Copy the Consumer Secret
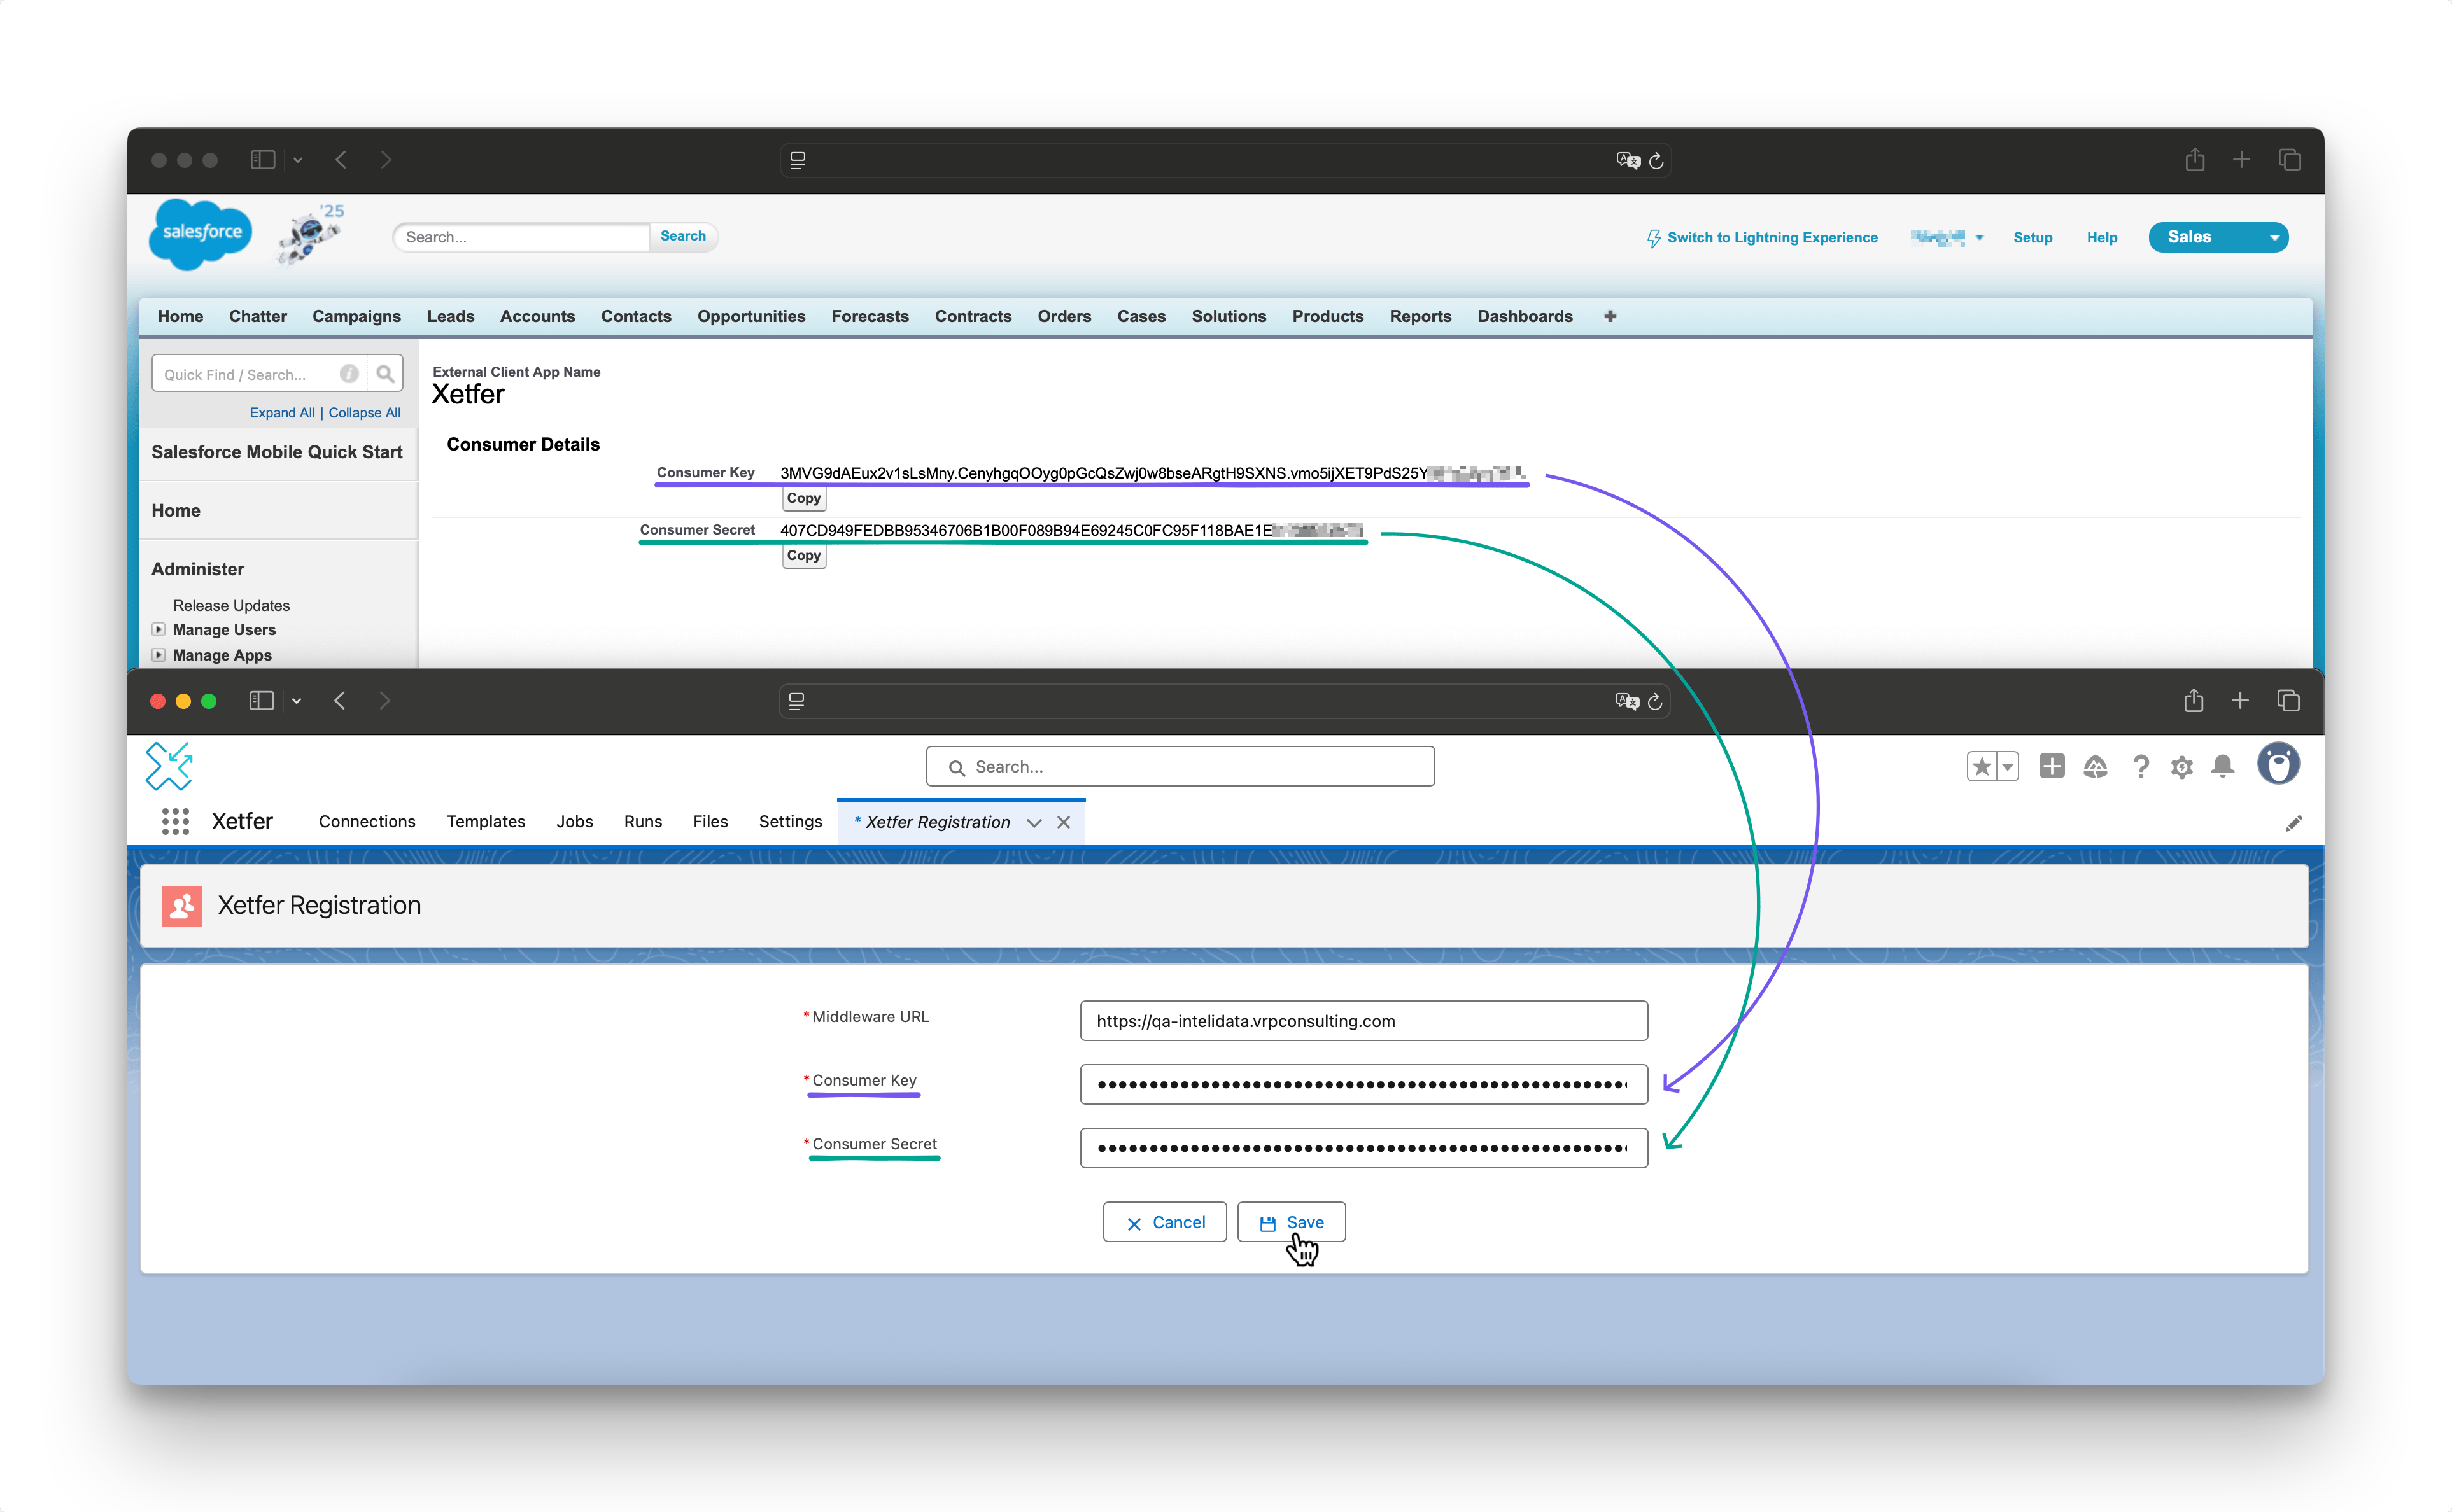Image resolution: width=2452 pixels, height=1512 pixels. 804,556
